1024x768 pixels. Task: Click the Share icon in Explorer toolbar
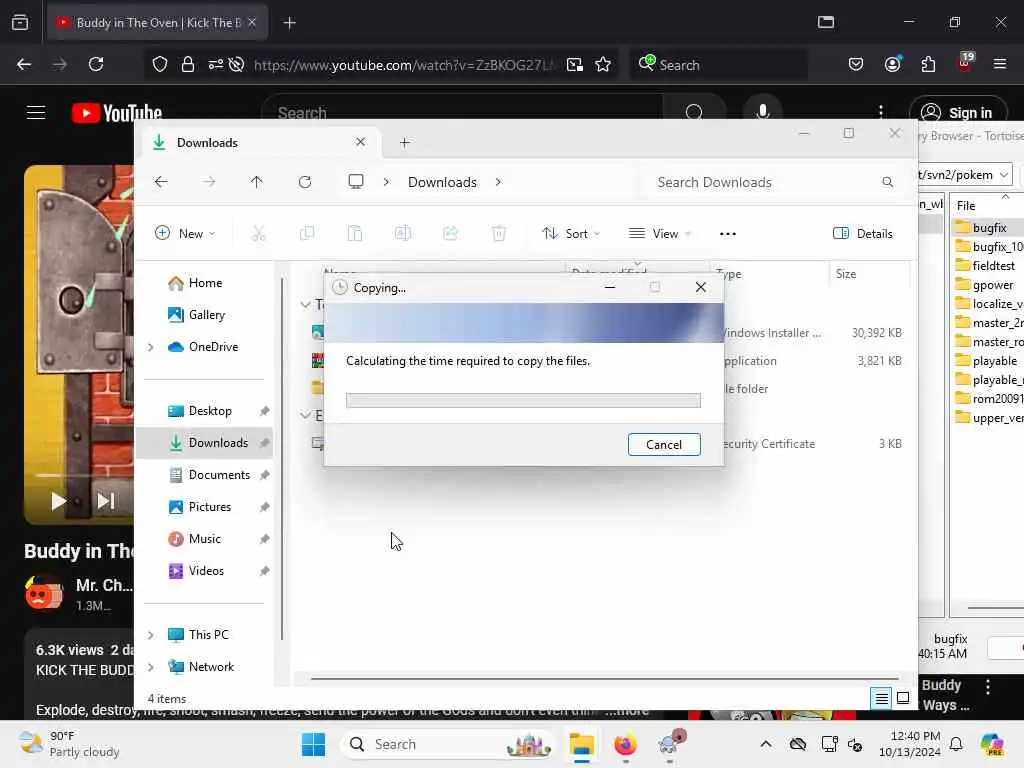tap(451, 234)
